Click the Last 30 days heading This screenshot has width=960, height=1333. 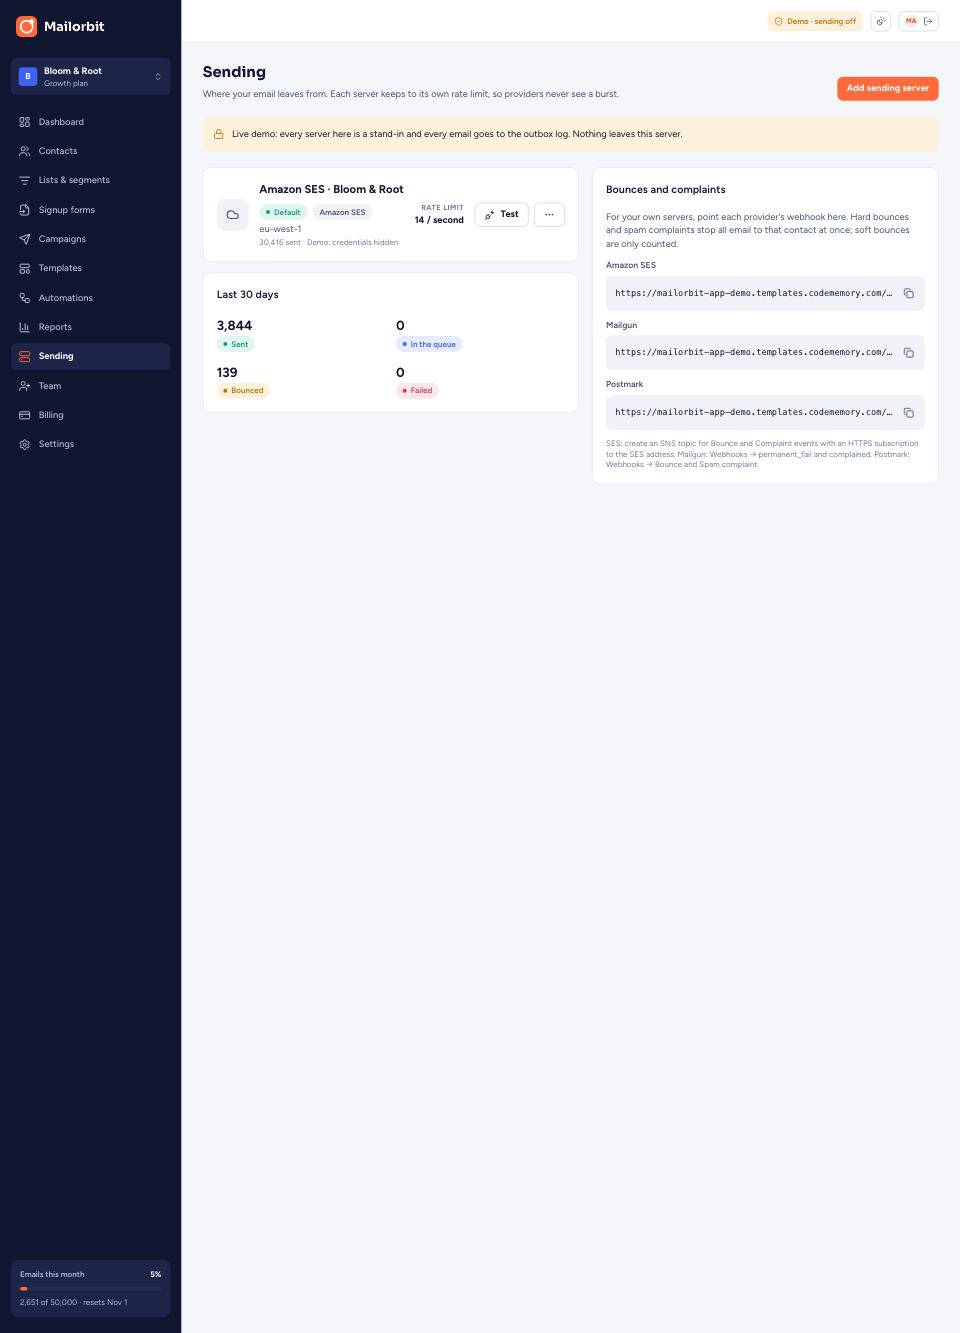tap(248, 295)
